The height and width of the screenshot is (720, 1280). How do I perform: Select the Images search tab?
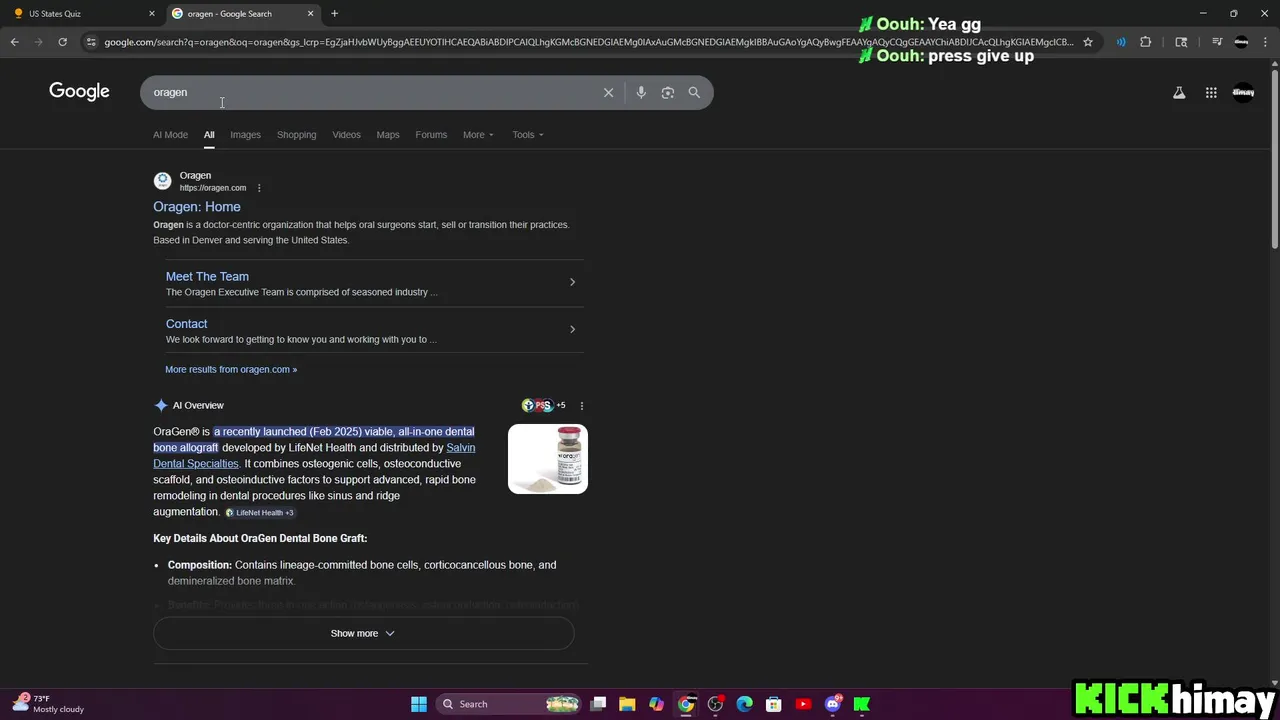click(x=245, y=135)
